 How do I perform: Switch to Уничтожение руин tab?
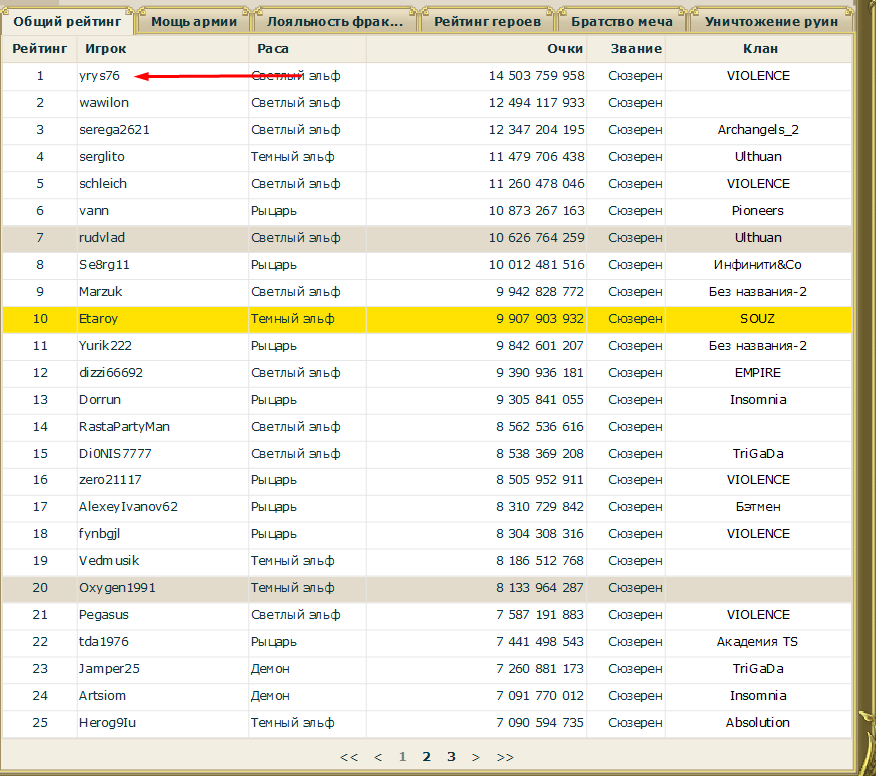771,21
